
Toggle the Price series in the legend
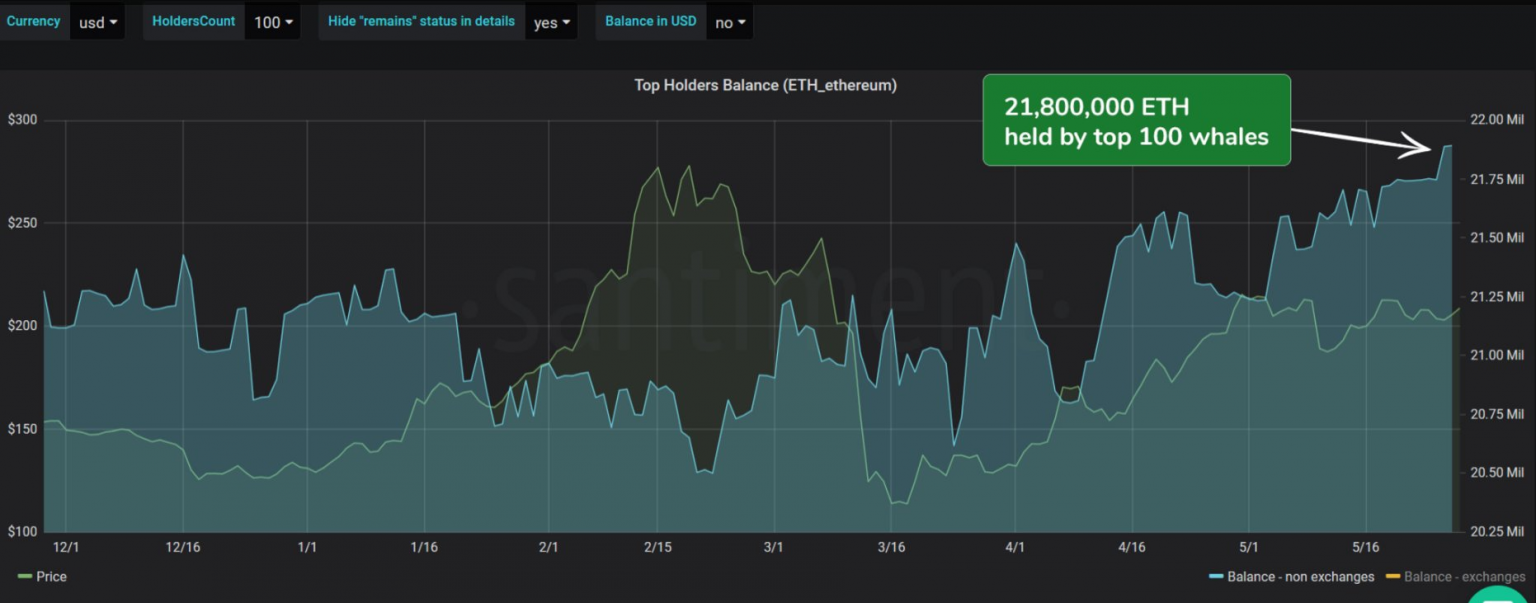pyautogui.click(x=51, y=576)
